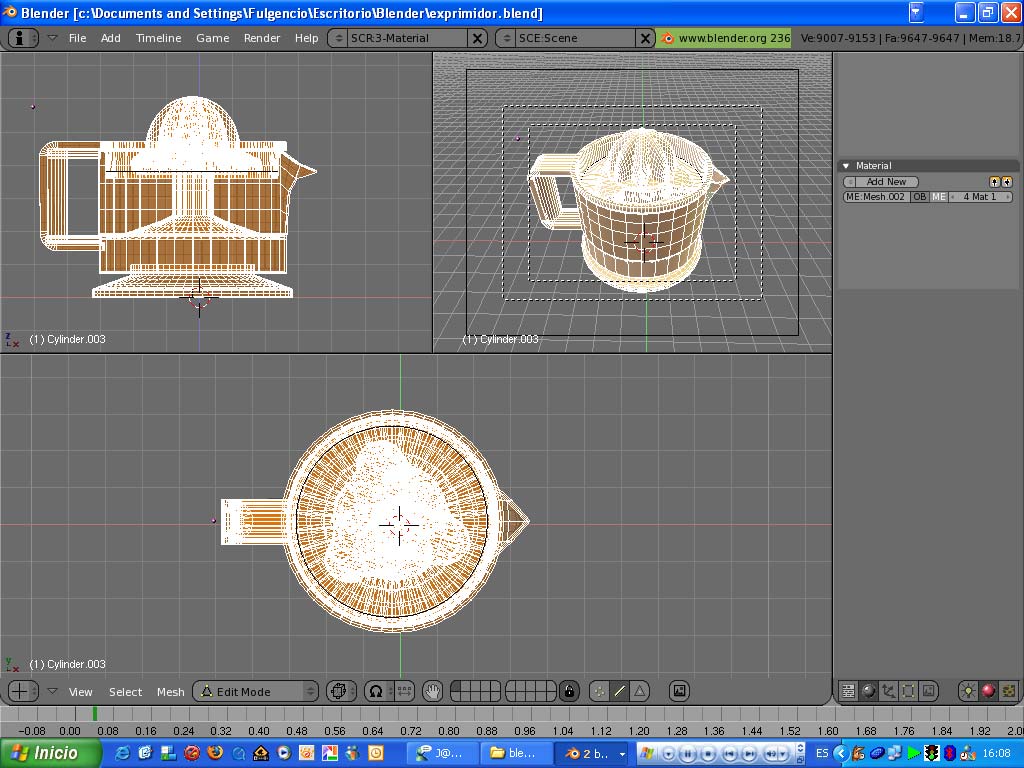Viewport: 1024px width, 768px height.
Task: Click the Add New material button
Action: (886, 182)
